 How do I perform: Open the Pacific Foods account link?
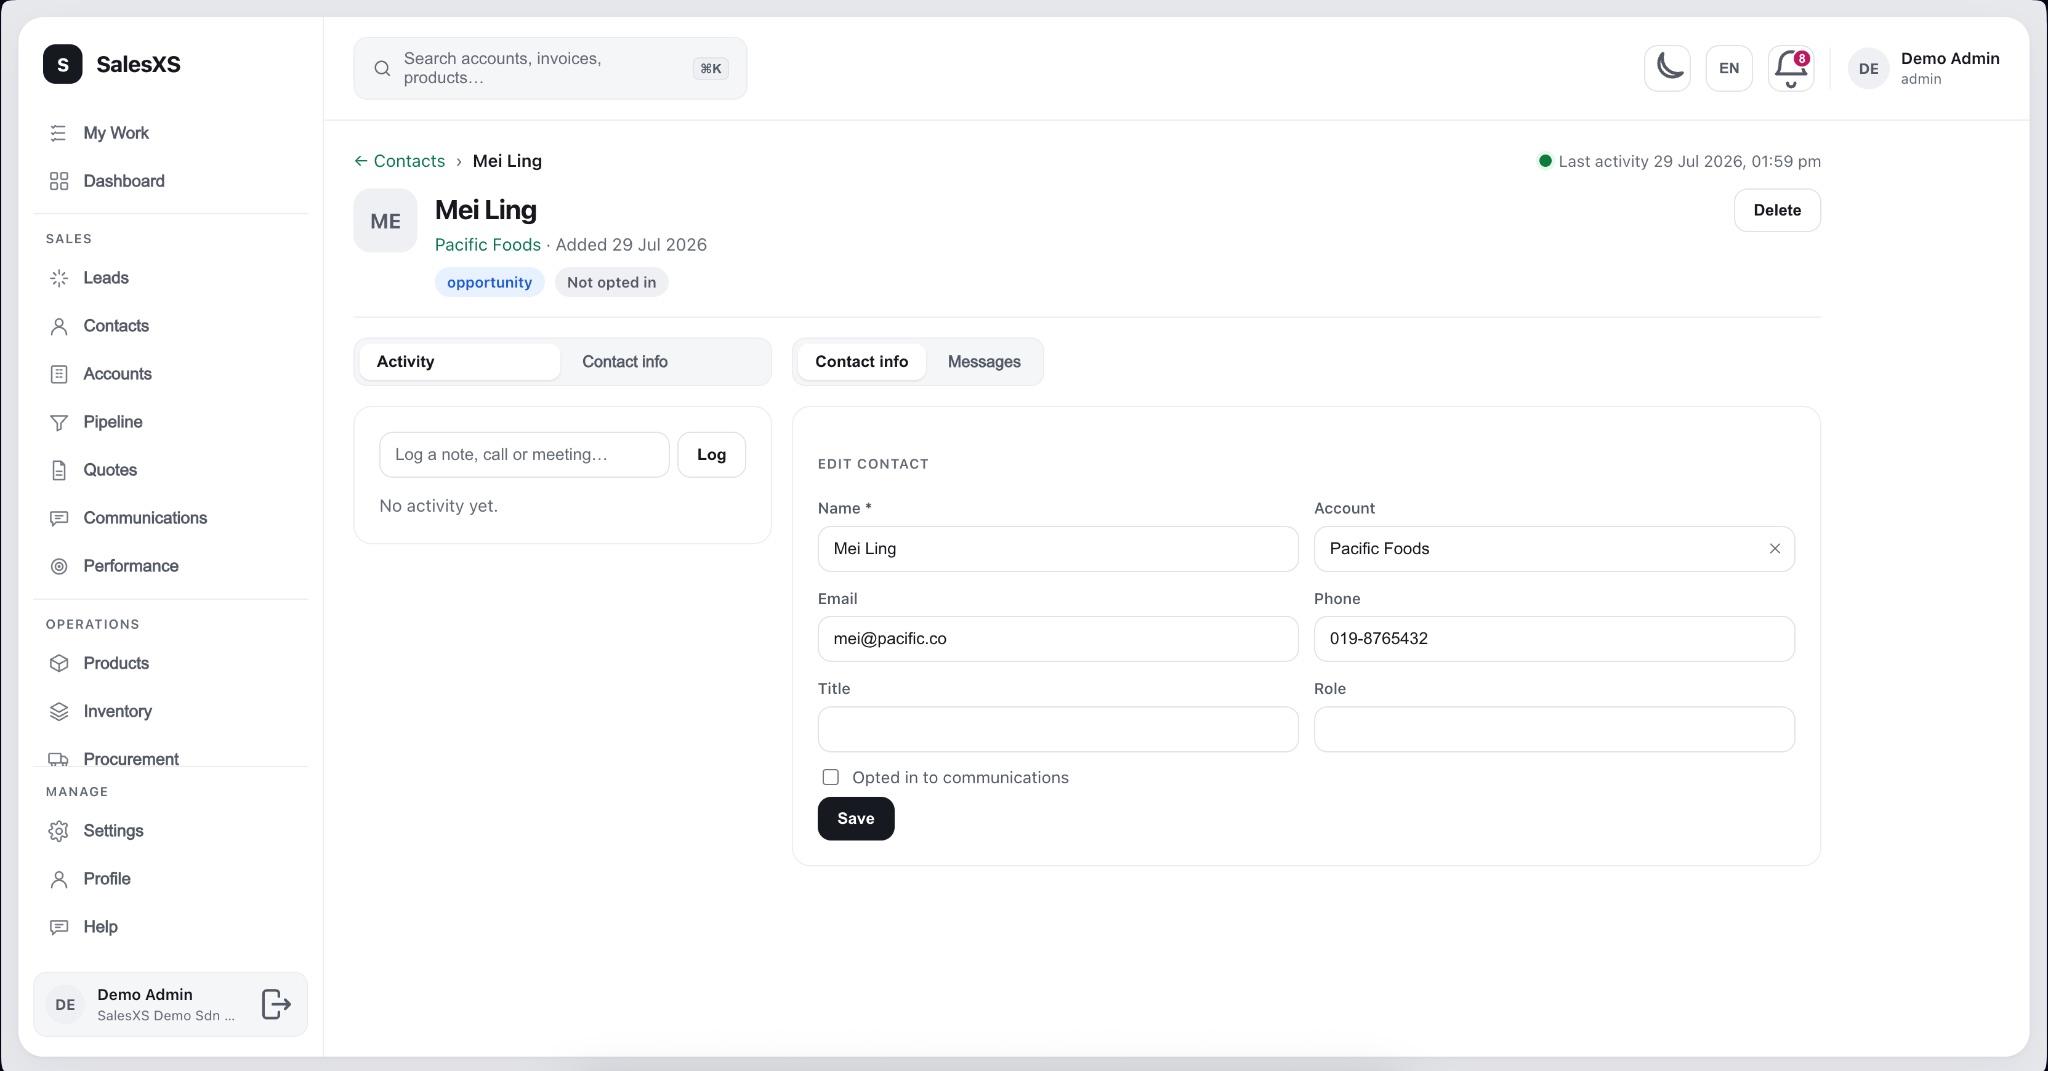pos(488,245)
